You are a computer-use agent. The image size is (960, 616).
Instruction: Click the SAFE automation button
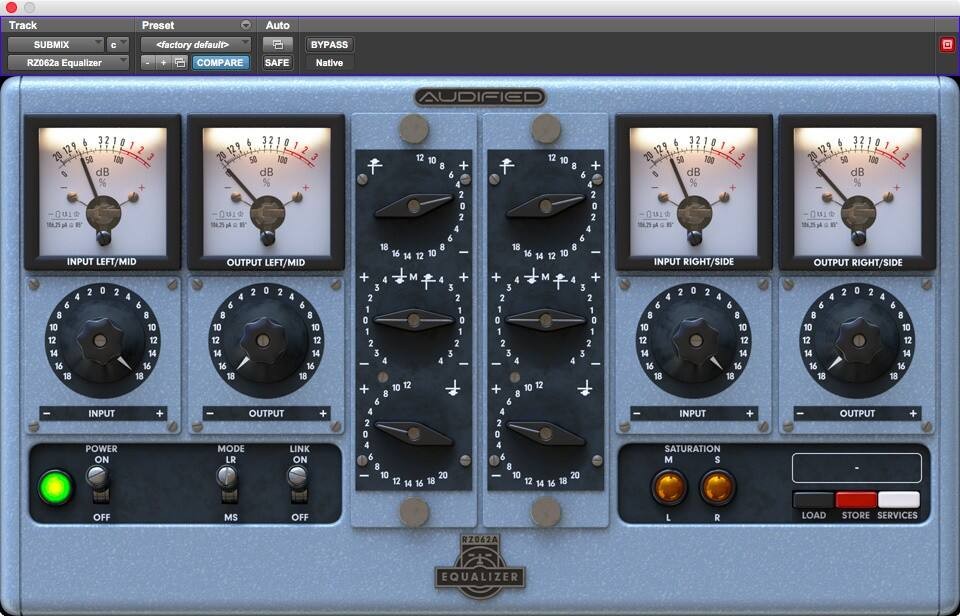click(x=277, y=62)
